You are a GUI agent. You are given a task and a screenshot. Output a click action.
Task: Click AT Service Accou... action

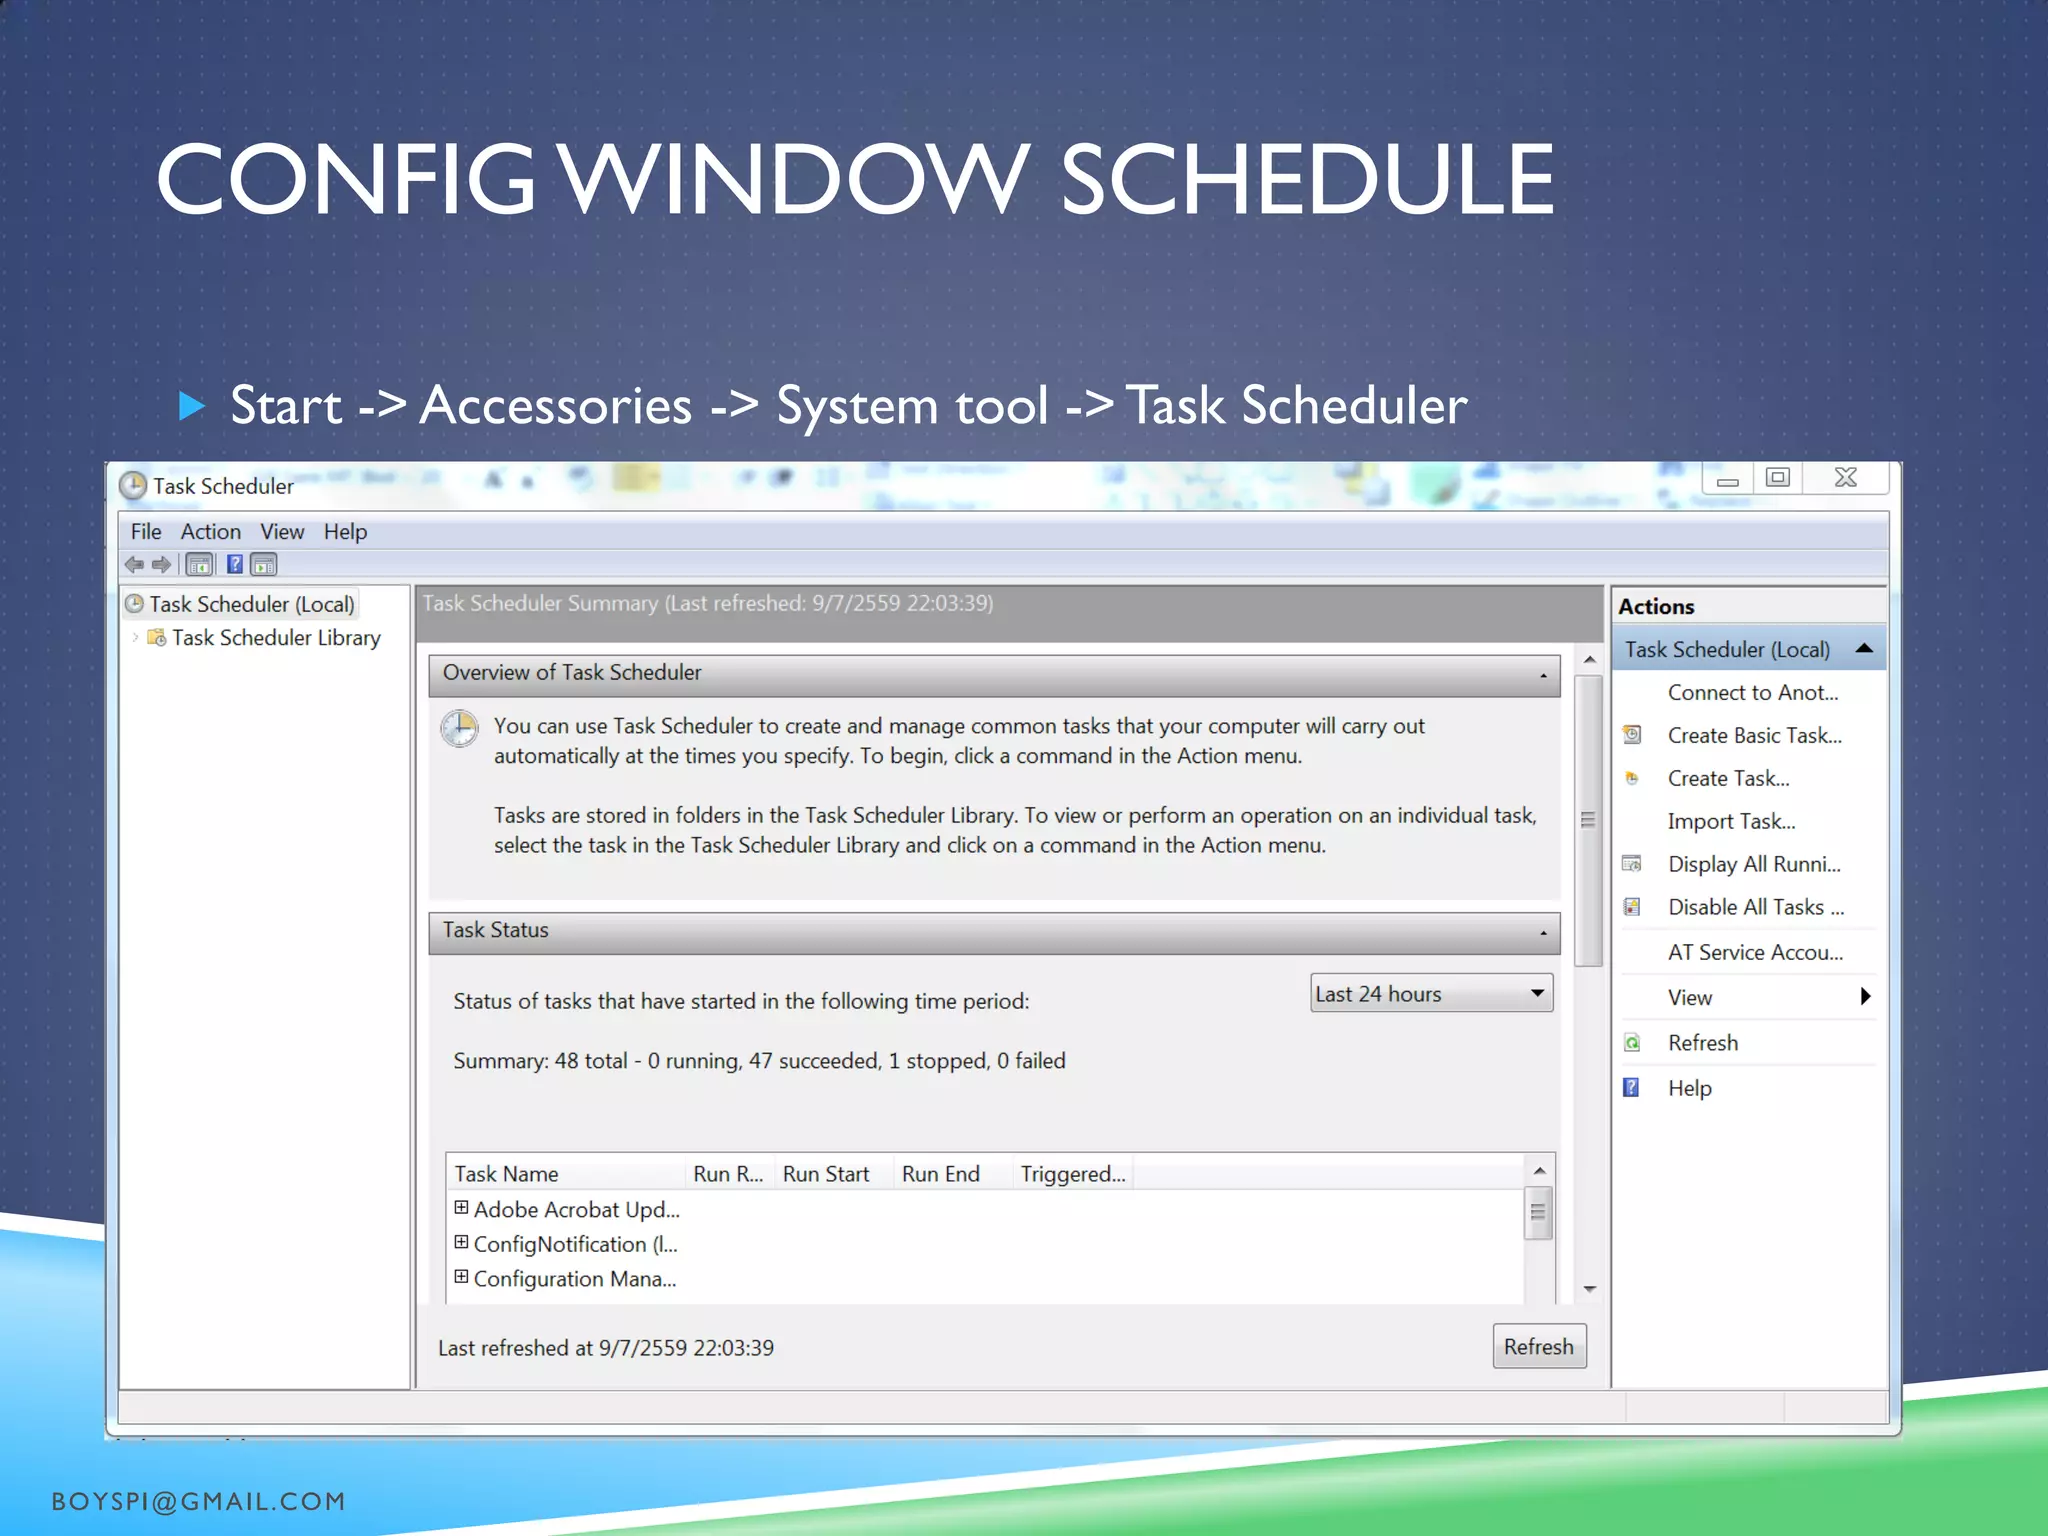click(1755, 952)
